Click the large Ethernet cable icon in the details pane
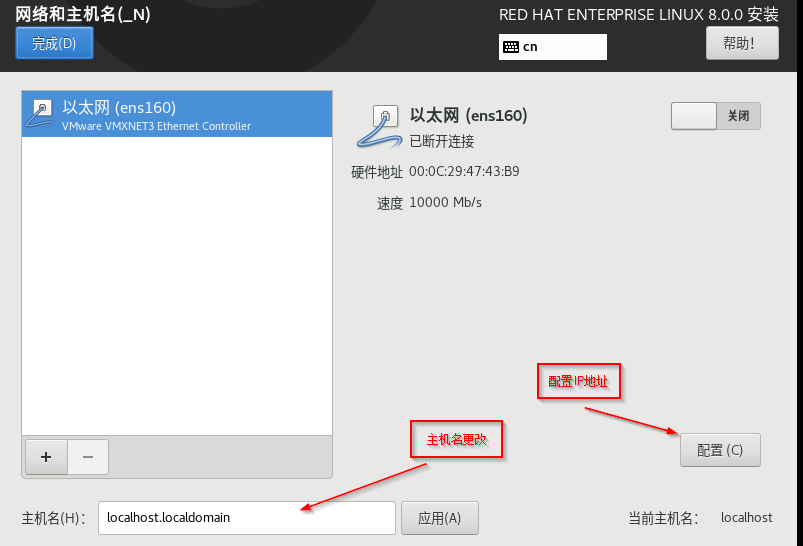 tap(379, 127)
